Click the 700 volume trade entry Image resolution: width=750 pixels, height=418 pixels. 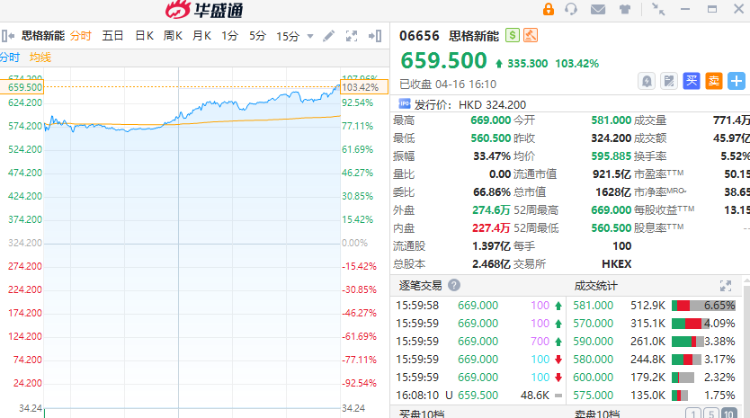[540, 341]
